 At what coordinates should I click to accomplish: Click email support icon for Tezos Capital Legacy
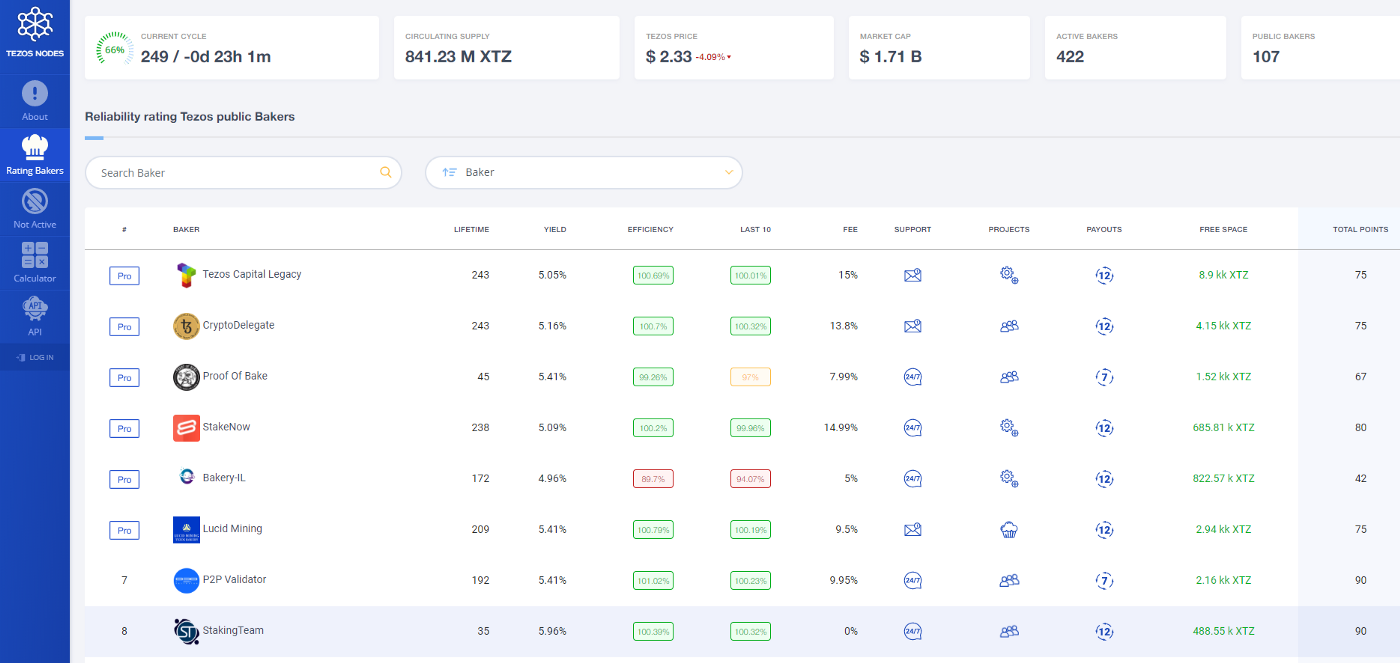[x=912, y=275]
